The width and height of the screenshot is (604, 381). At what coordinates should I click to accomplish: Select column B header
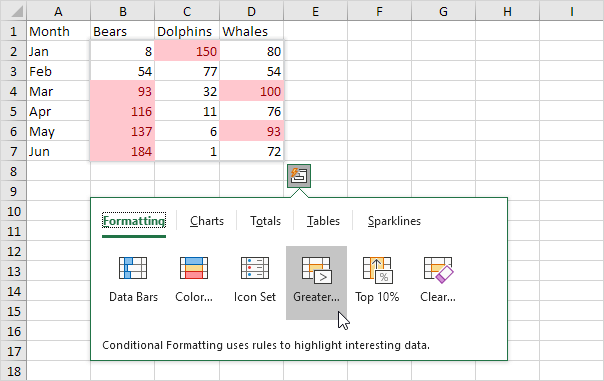(122, 11)
